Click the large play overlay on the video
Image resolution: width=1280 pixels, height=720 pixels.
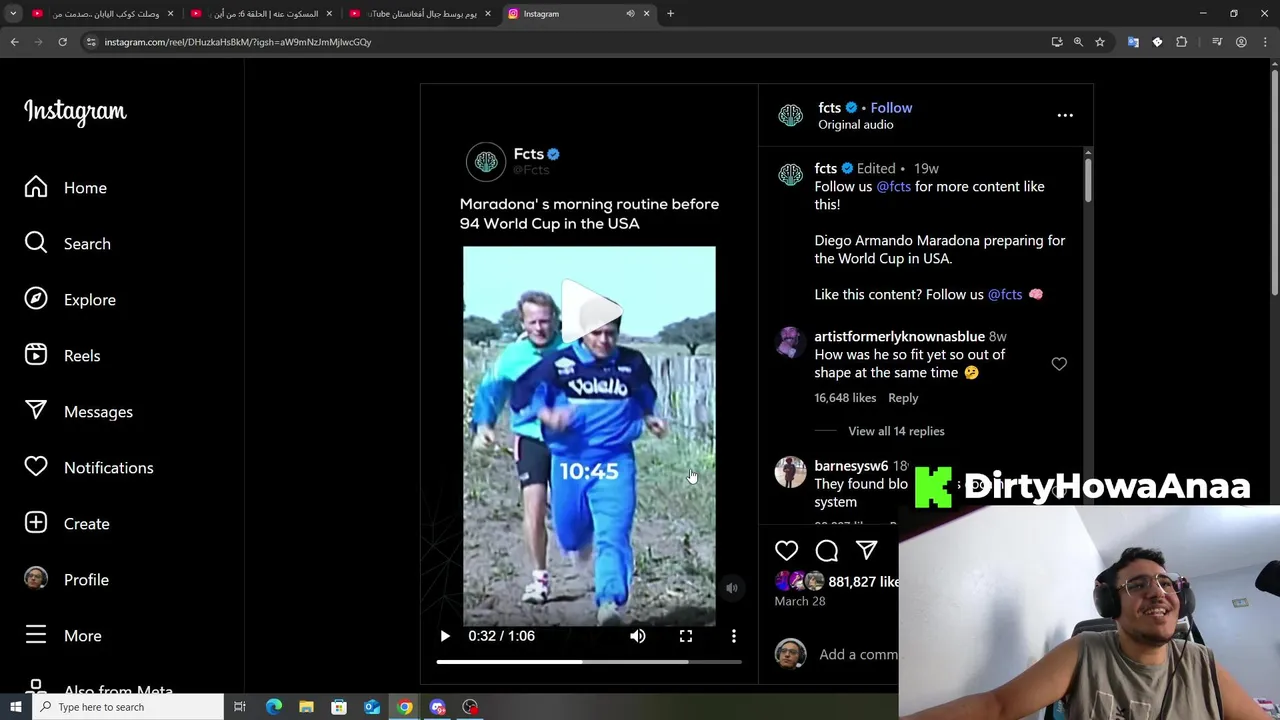[590, 312]
